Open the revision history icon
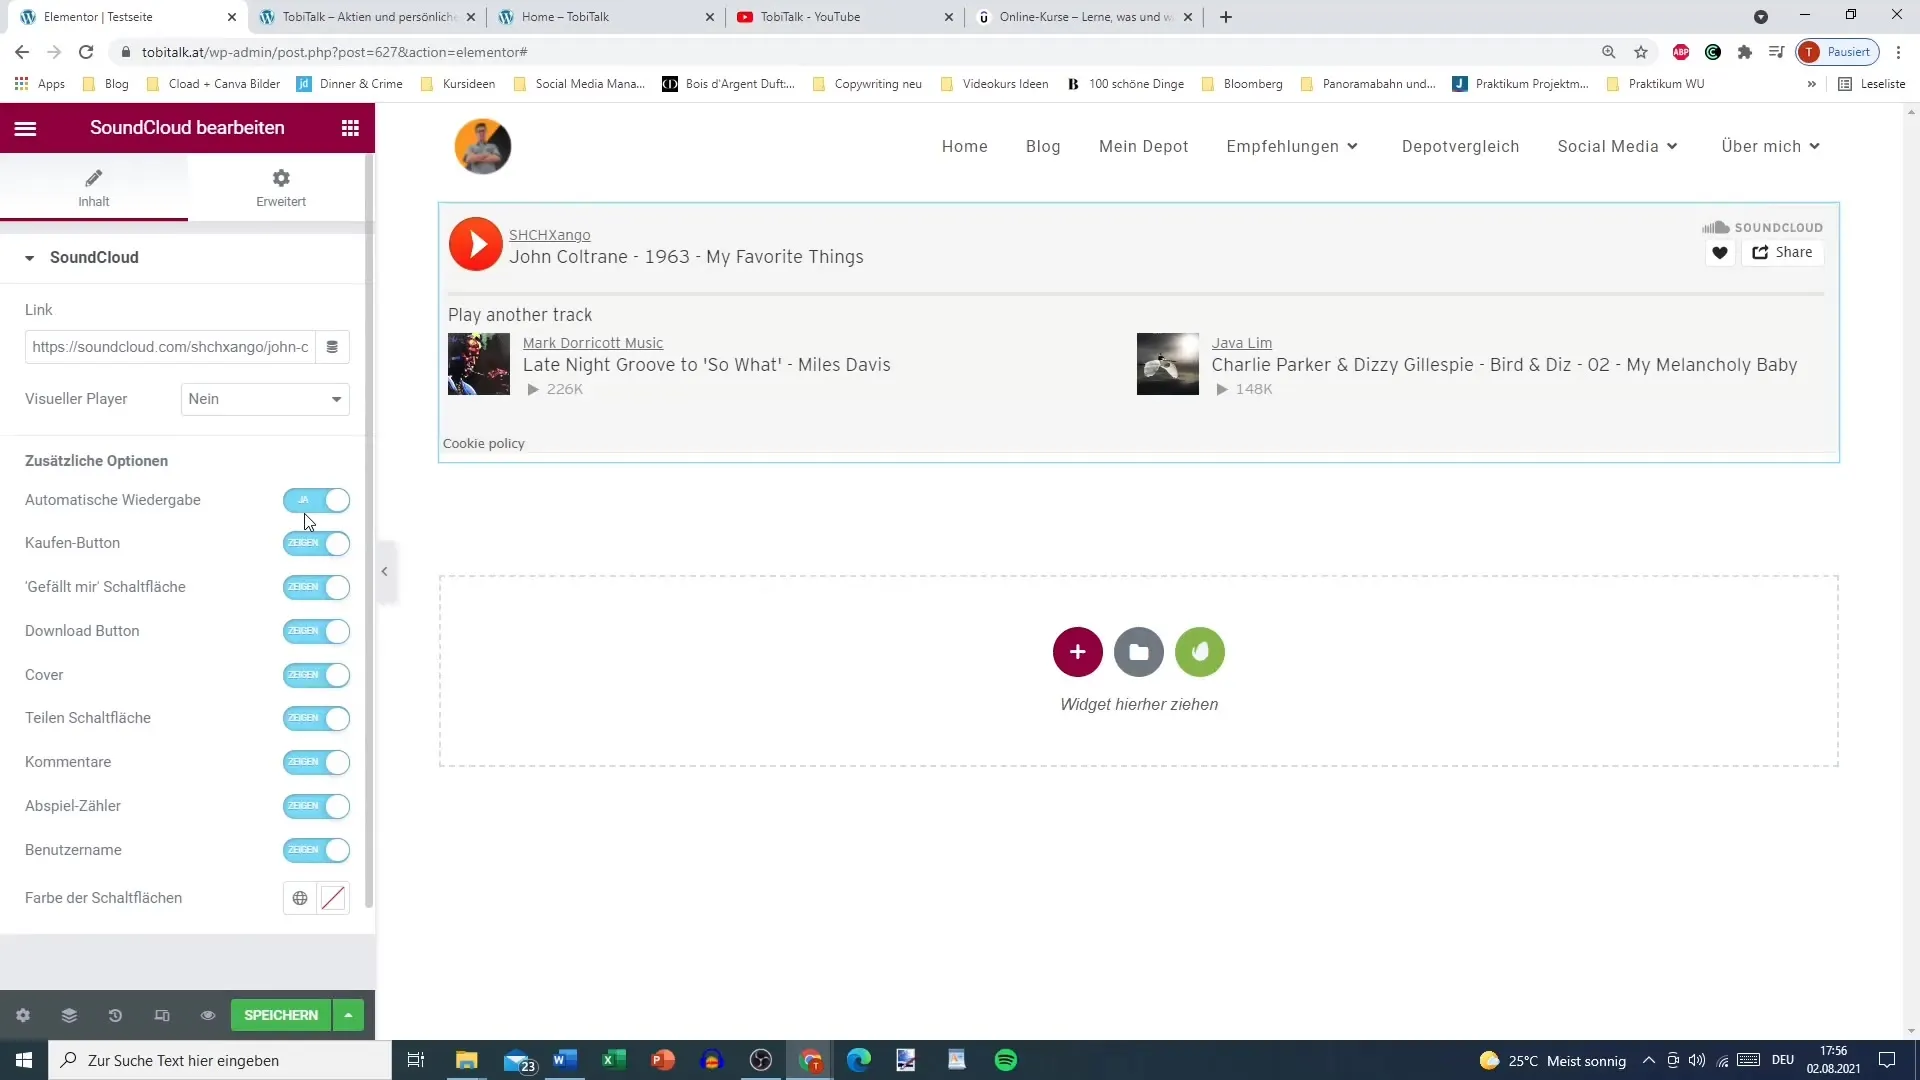The image size is (1920, 1080). pyautogui.click(x=115, y=1015)
